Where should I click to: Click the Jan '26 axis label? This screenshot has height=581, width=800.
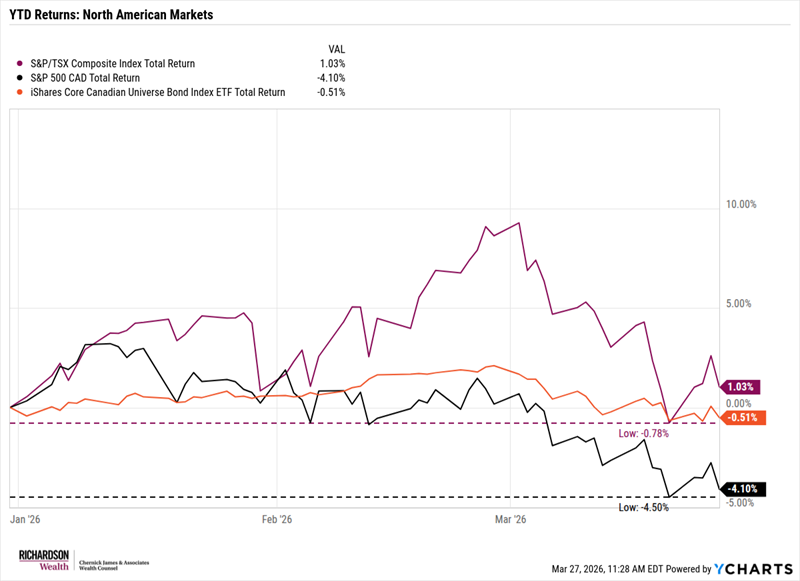(25, 519)
